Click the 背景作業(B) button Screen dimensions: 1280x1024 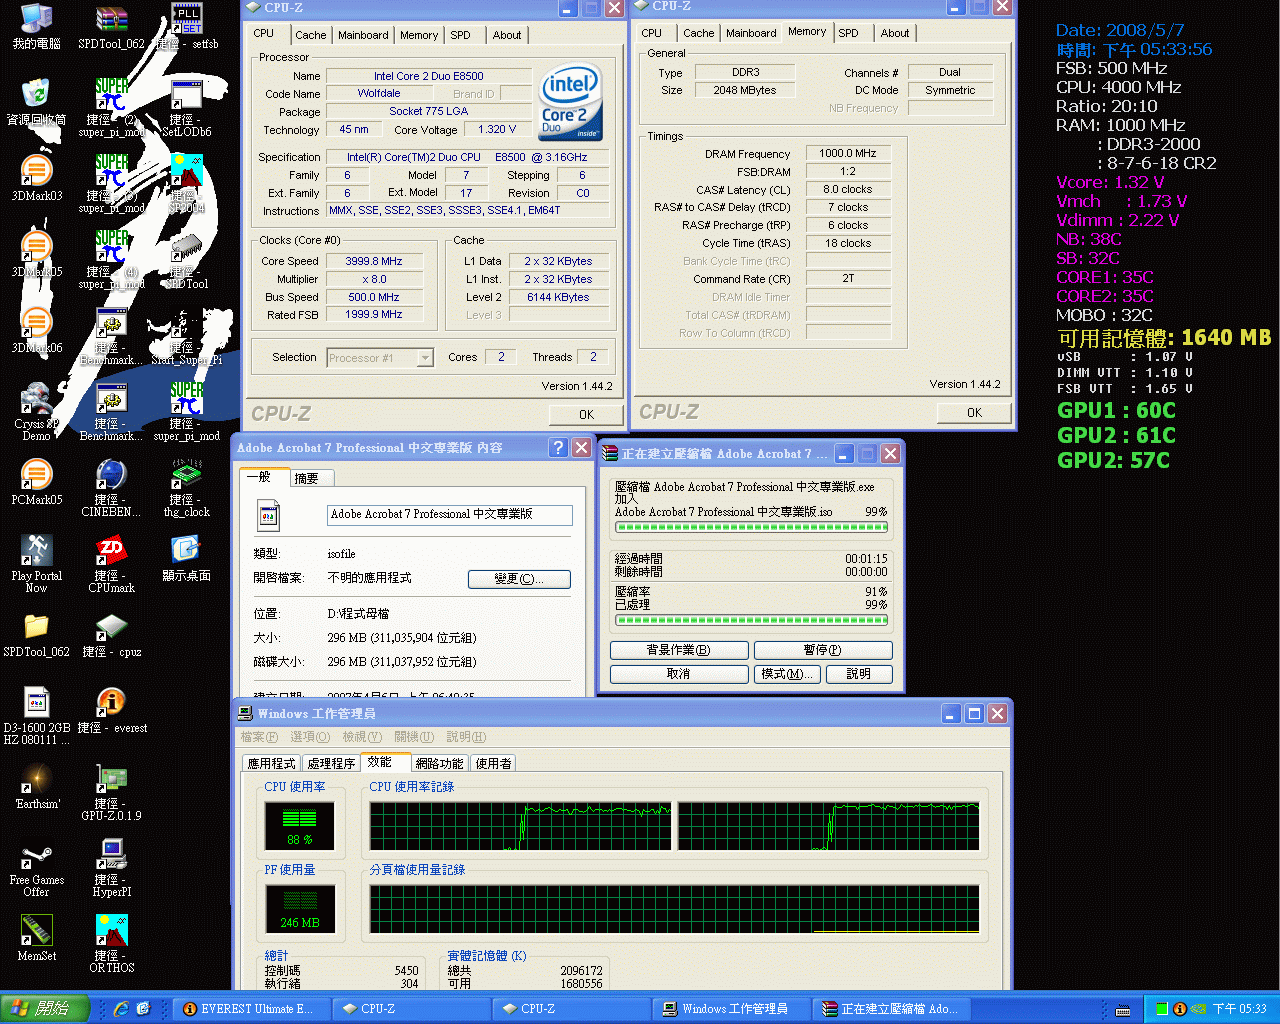coord(679,650)
